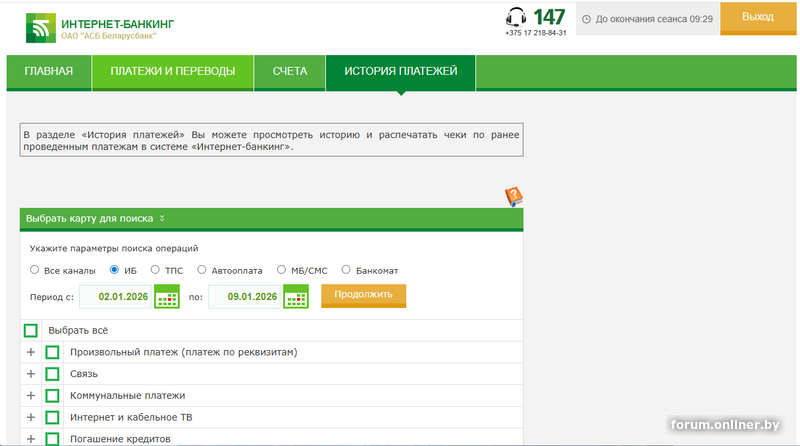Click the 'Погашение кредитов' row label
The width and height of the screenshot is (800, 446).
[120, 439]
